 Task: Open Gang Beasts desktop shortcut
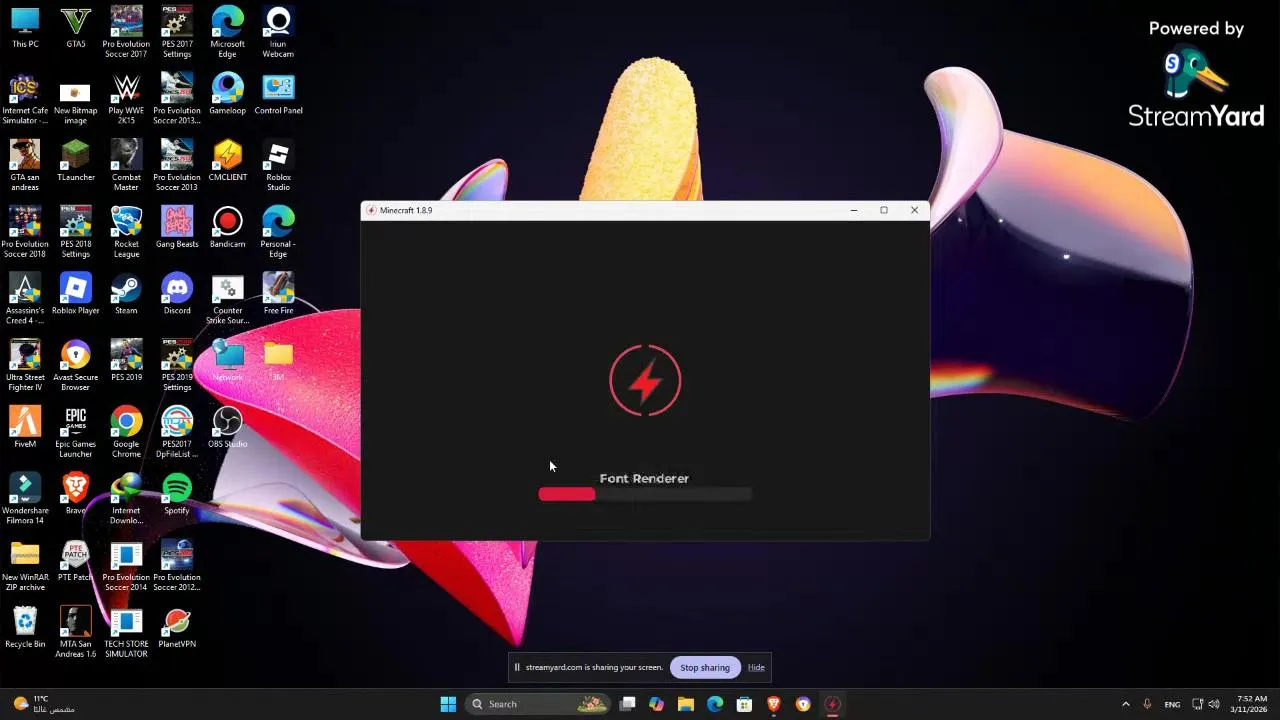coord(177,227)
